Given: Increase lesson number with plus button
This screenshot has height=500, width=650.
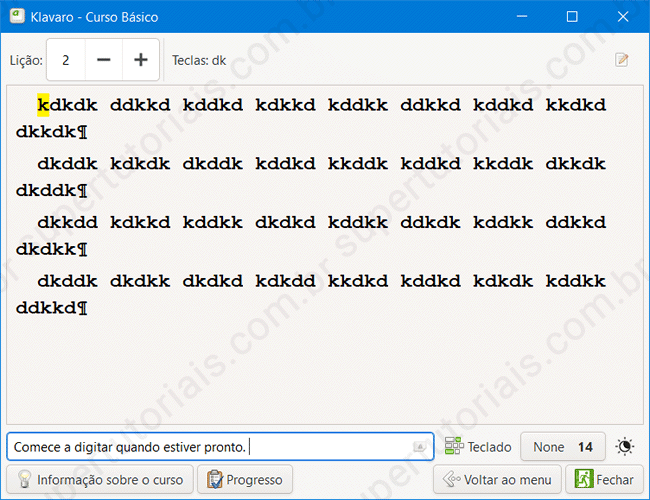Looking at the screenshot, I should (141, 60).
